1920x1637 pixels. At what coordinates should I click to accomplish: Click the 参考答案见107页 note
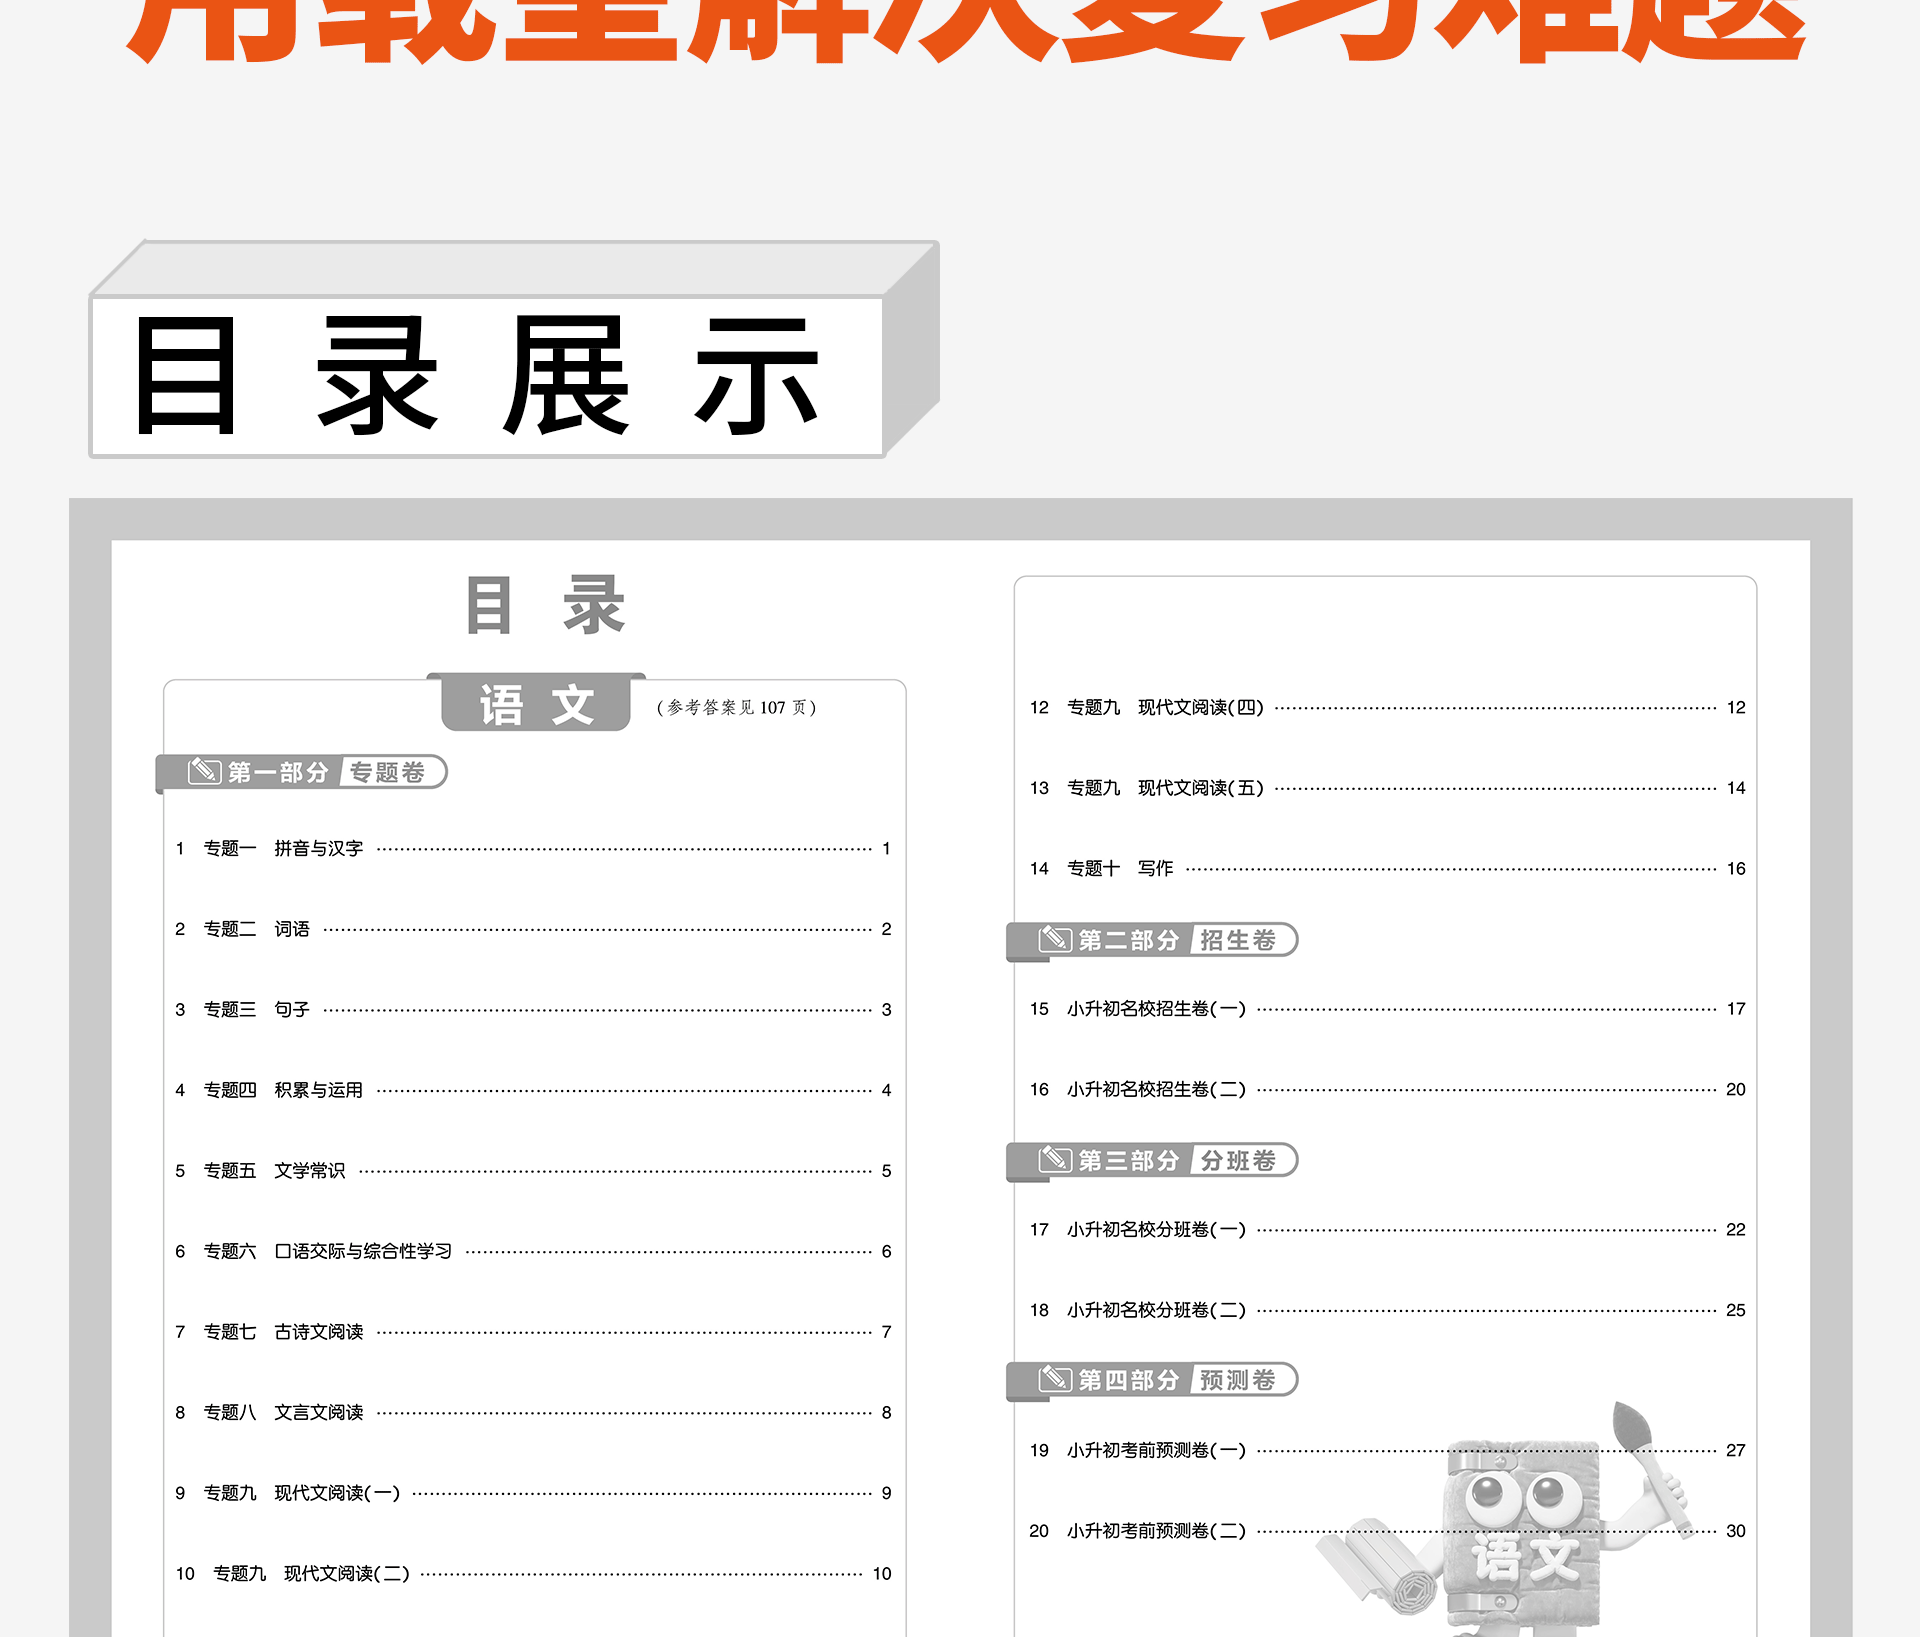[737, 707]
